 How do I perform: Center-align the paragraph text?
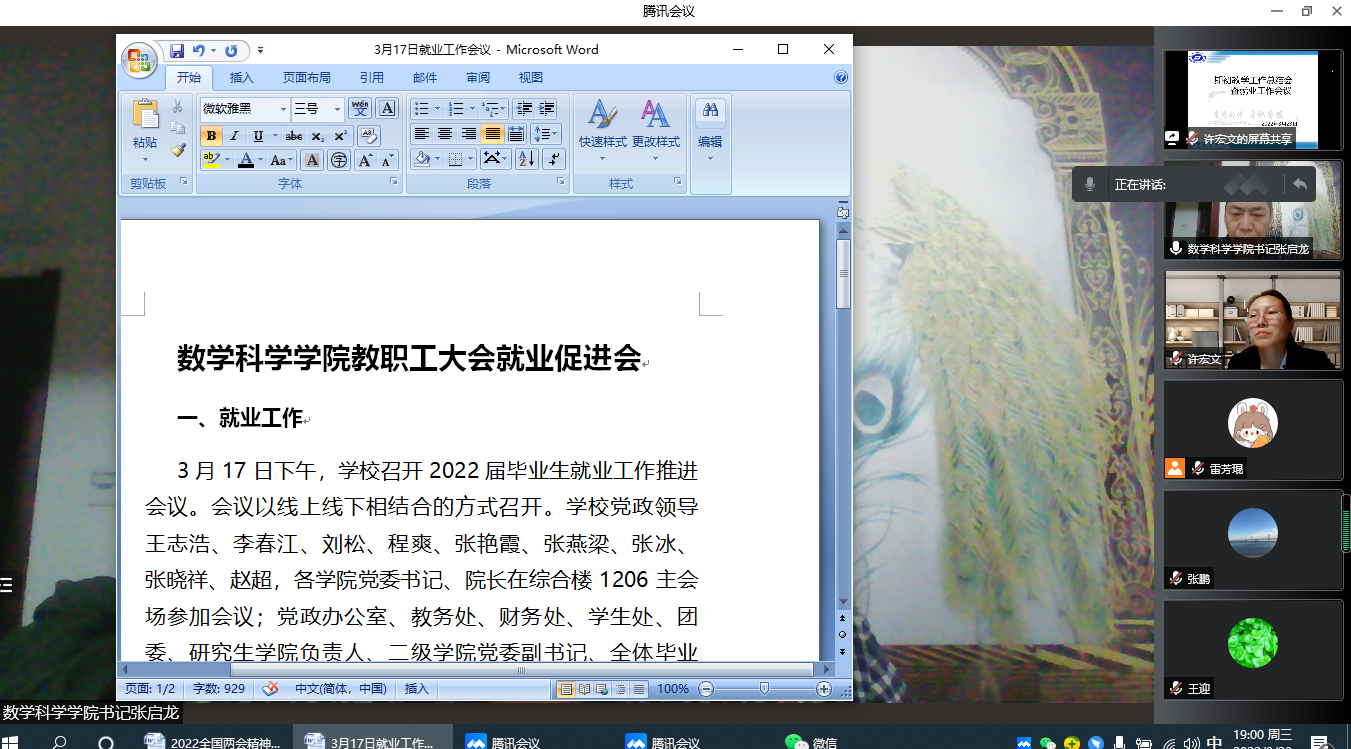coord(445,134)
